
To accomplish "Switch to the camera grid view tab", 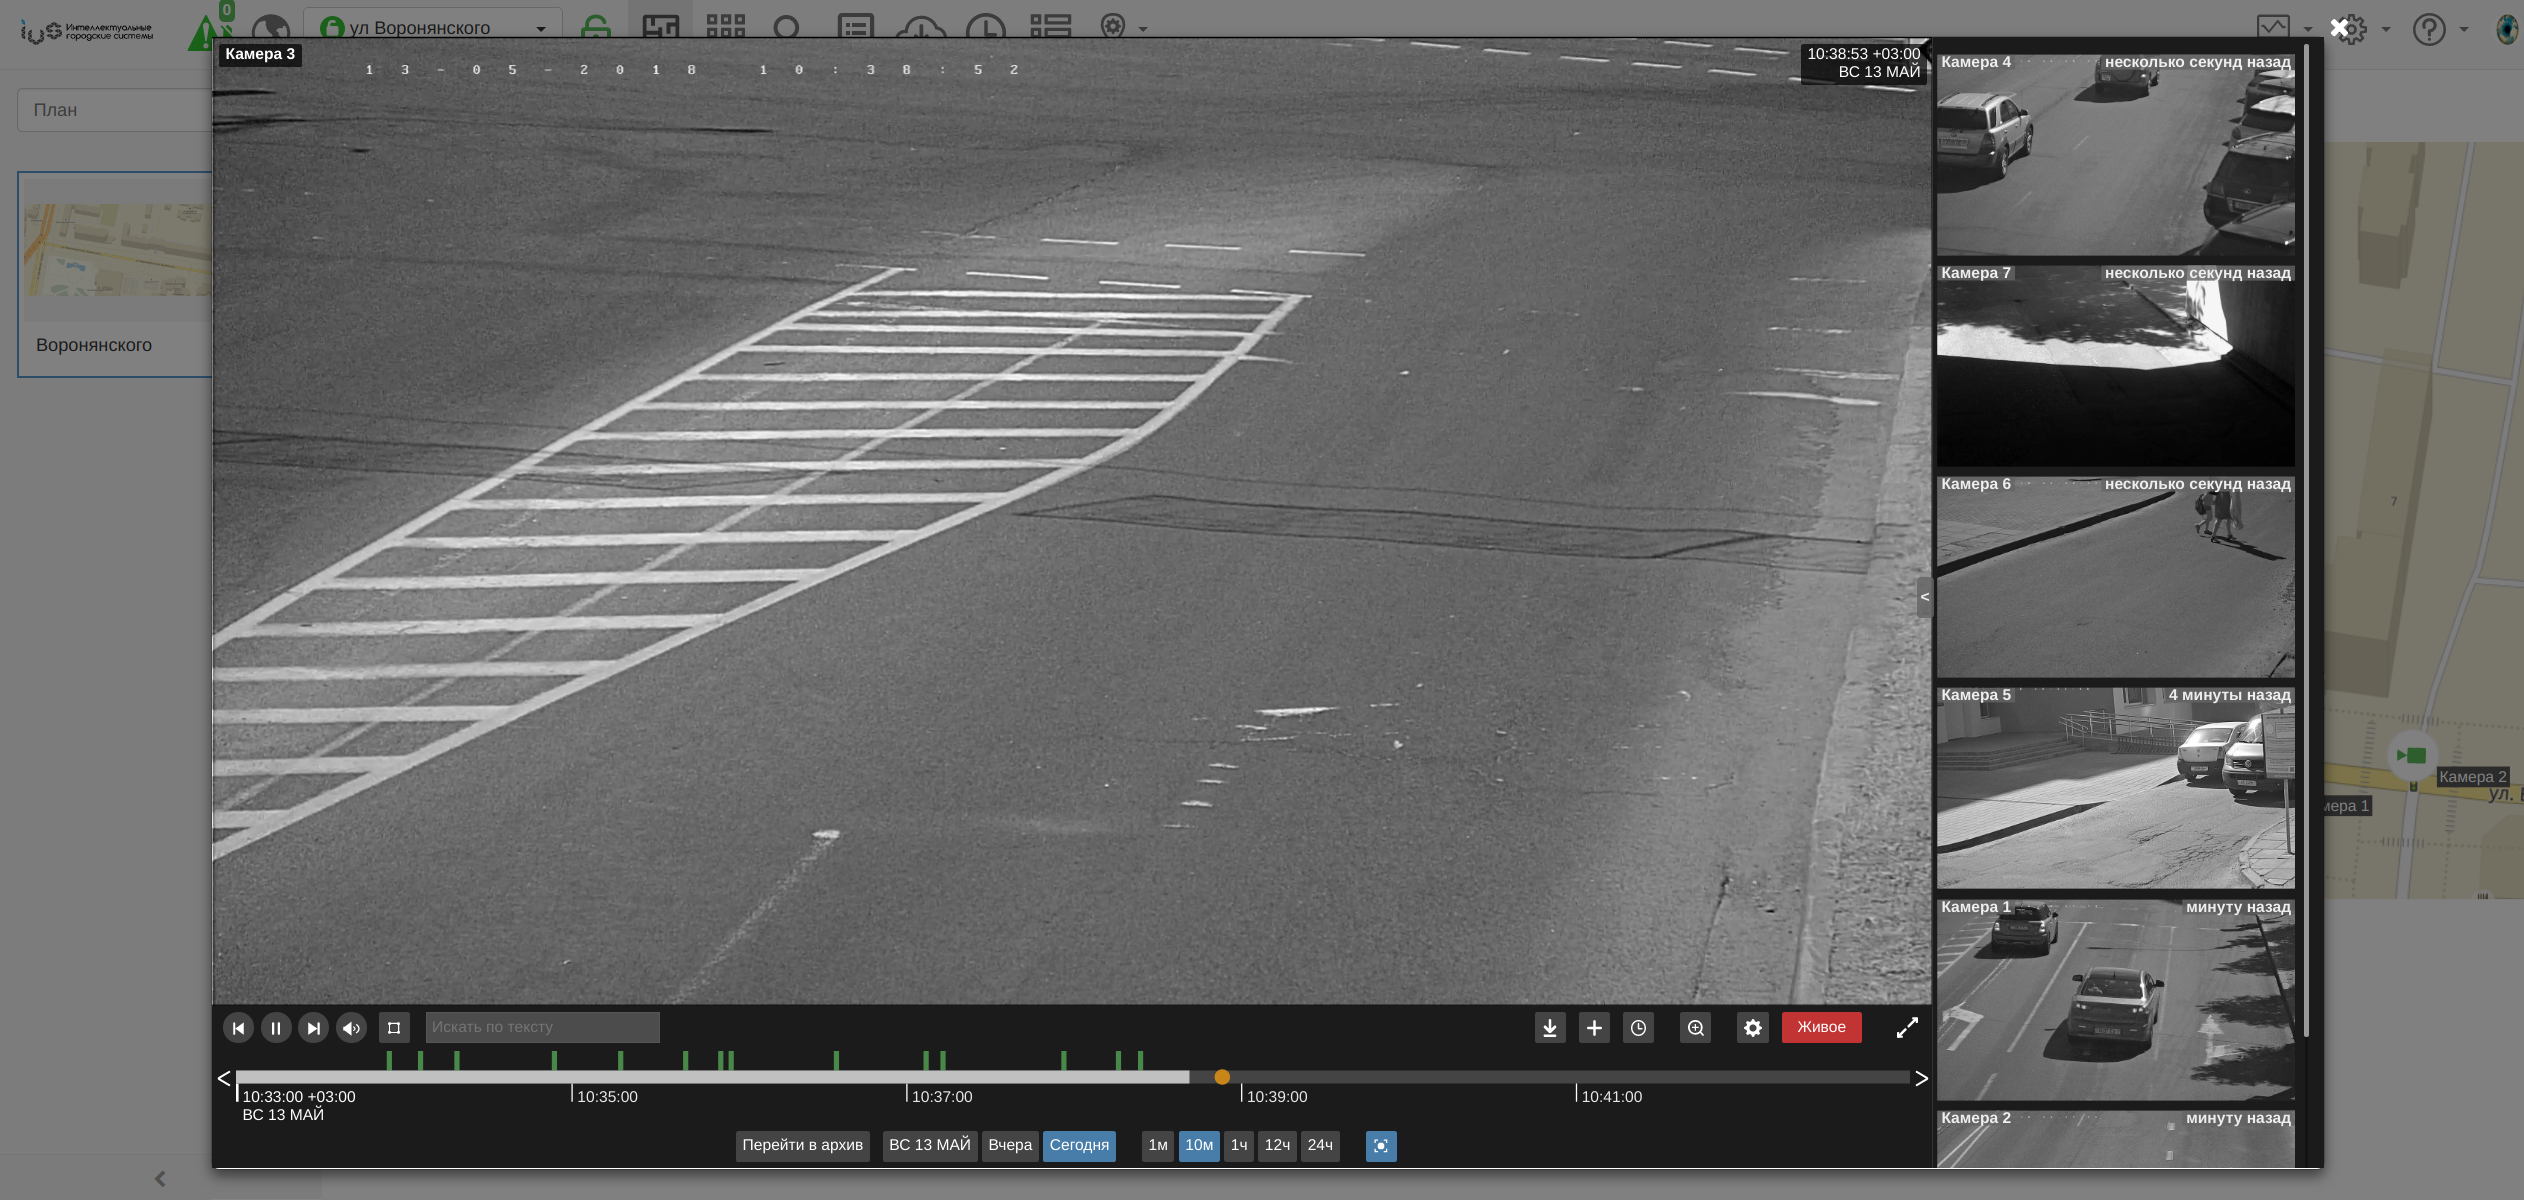I will tap(726, 26).
